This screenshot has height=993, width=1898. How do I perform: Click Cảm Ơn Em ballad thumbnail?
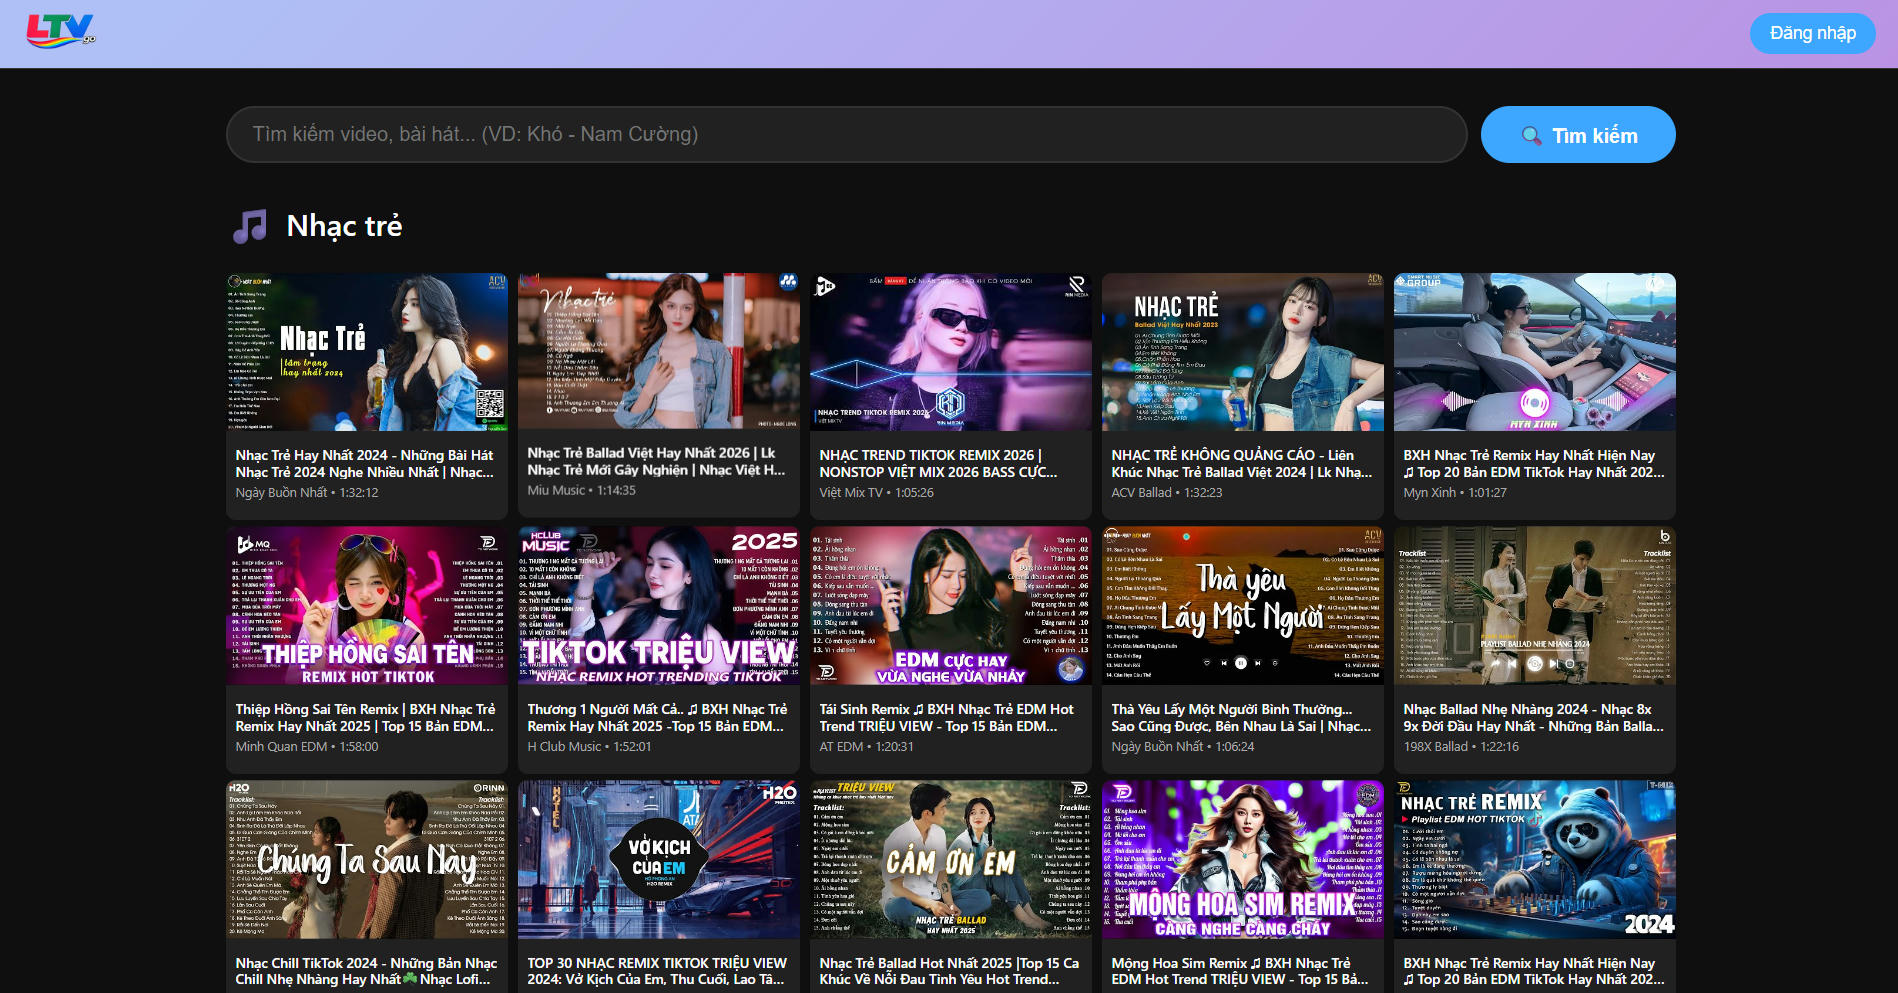pos(950,860)
